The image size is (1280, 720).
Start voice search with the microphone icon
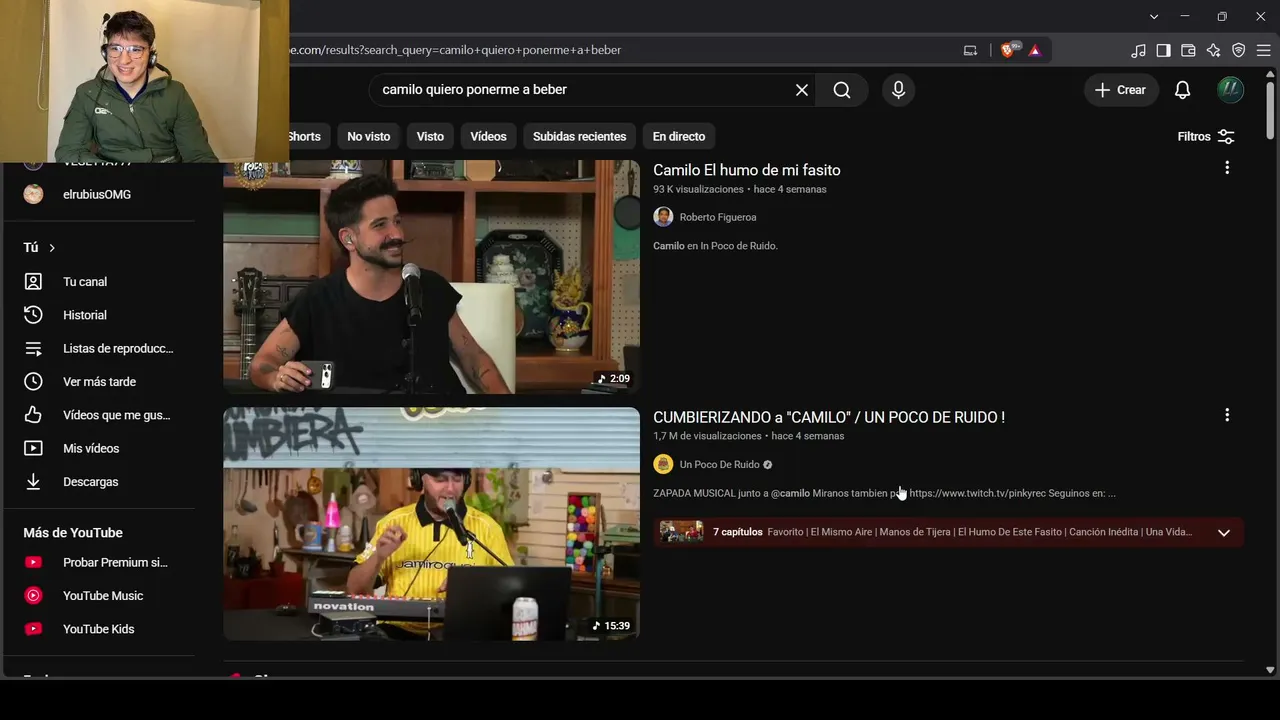[x=898, y=90]
